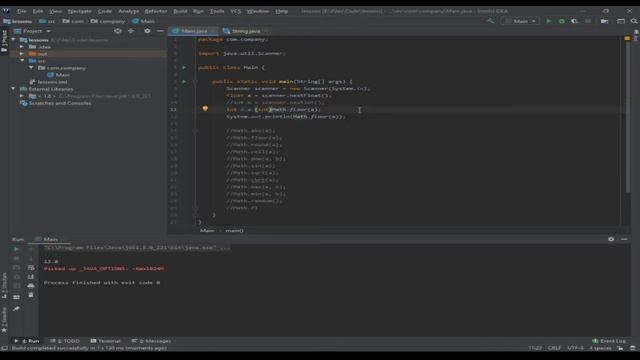
Task: Click the green Run button in toolbar
Action: (x=549, y=21)
